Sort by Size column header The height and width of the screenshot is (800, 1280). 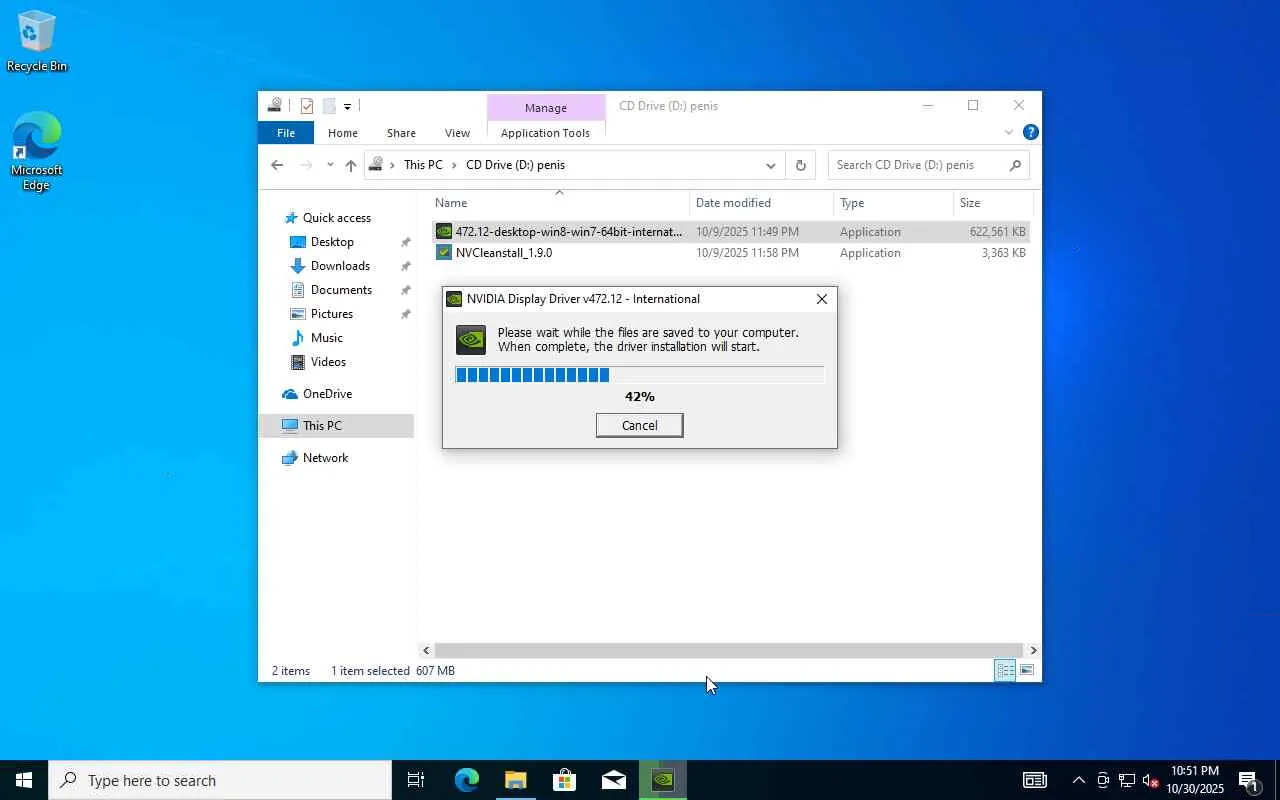click(992, 203)
